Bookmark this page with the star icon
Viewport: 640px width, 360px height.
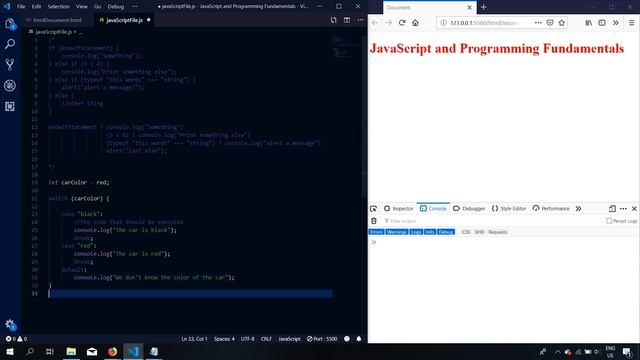coord(562,23)
